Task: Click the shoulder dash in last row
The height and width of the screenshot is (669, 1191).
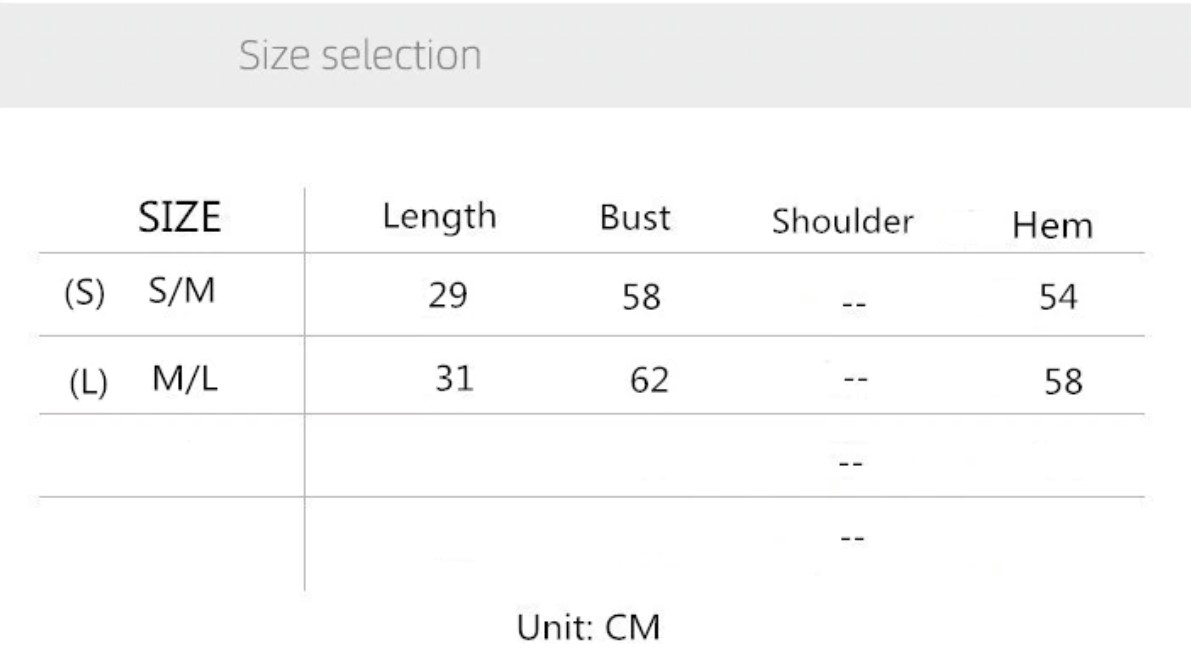Action: point(851,540)
